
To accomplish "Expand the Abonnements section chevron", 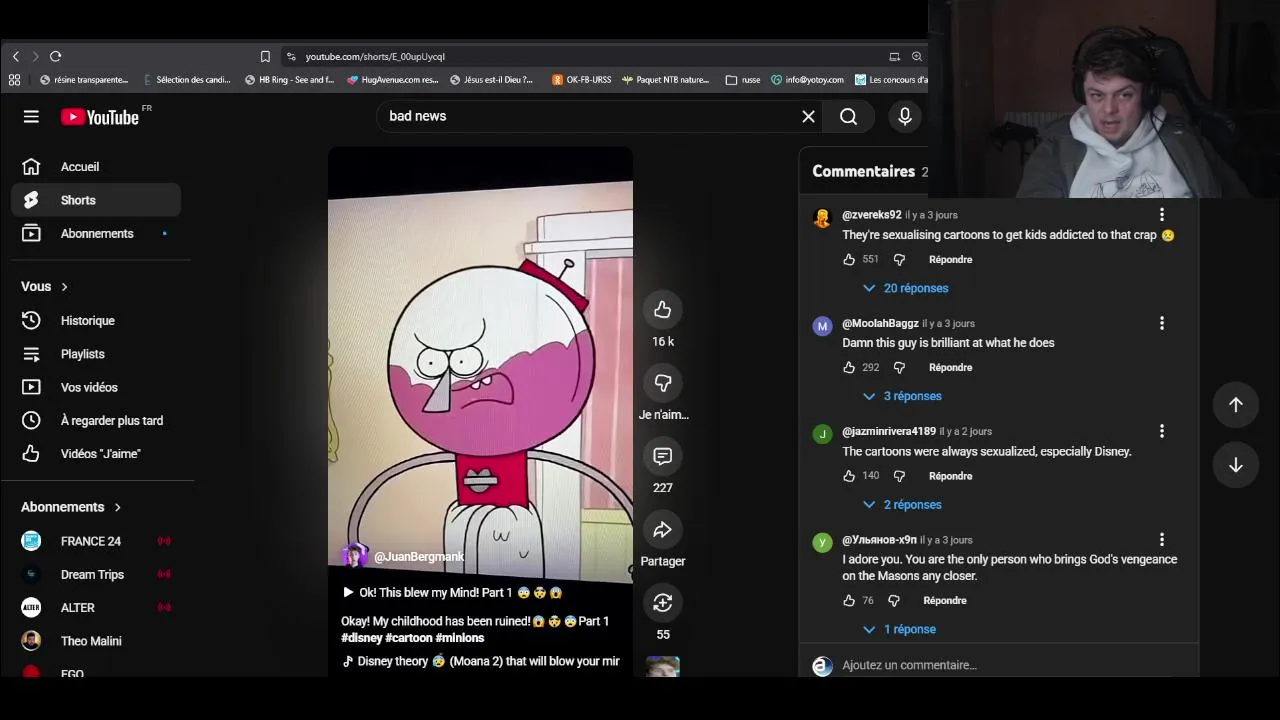I will pyautogui.click(x=117, y=507).
